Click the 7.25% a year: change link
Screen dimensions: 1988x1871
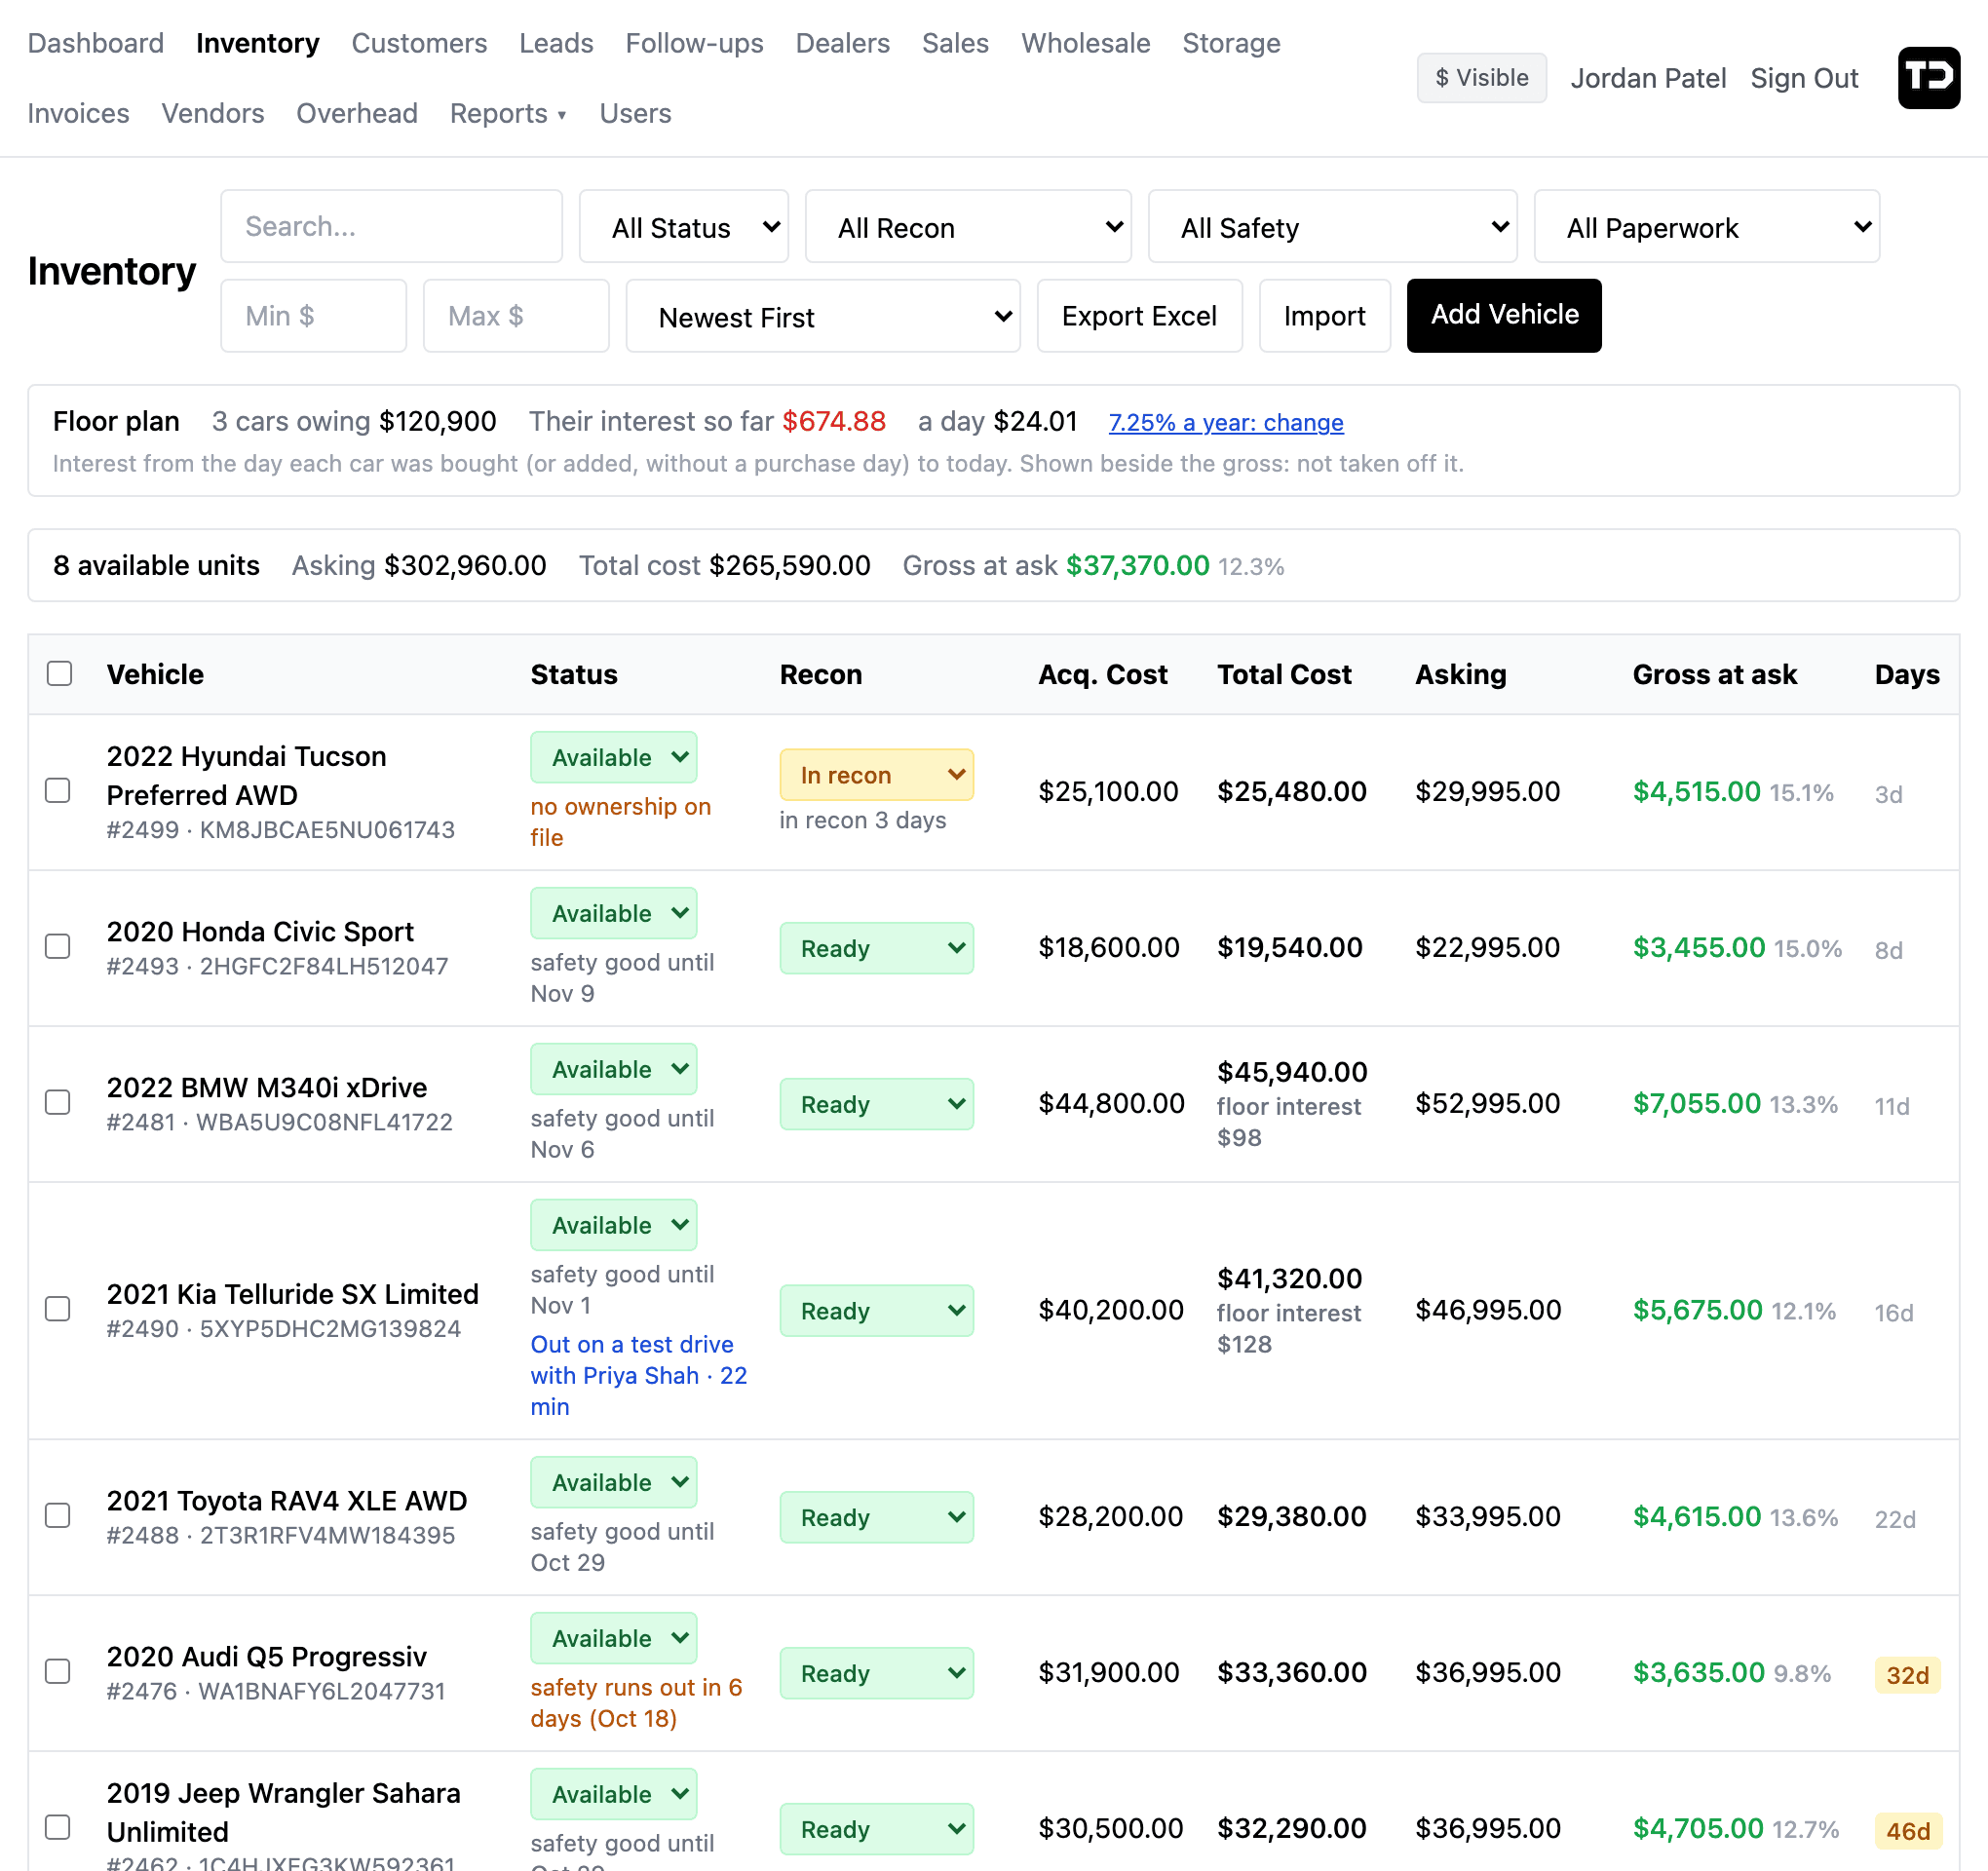click(1226, 422)
